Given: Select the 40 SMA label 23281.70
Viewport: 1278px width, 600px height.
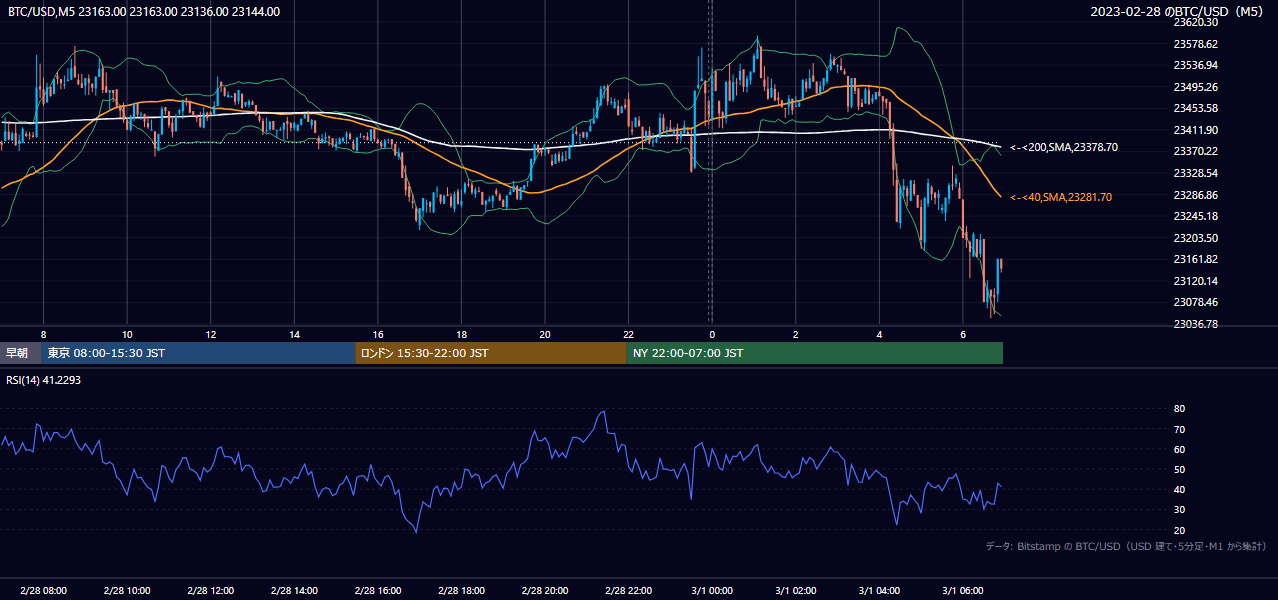Looking at the screenshot, I should [x=1061, y=197].
